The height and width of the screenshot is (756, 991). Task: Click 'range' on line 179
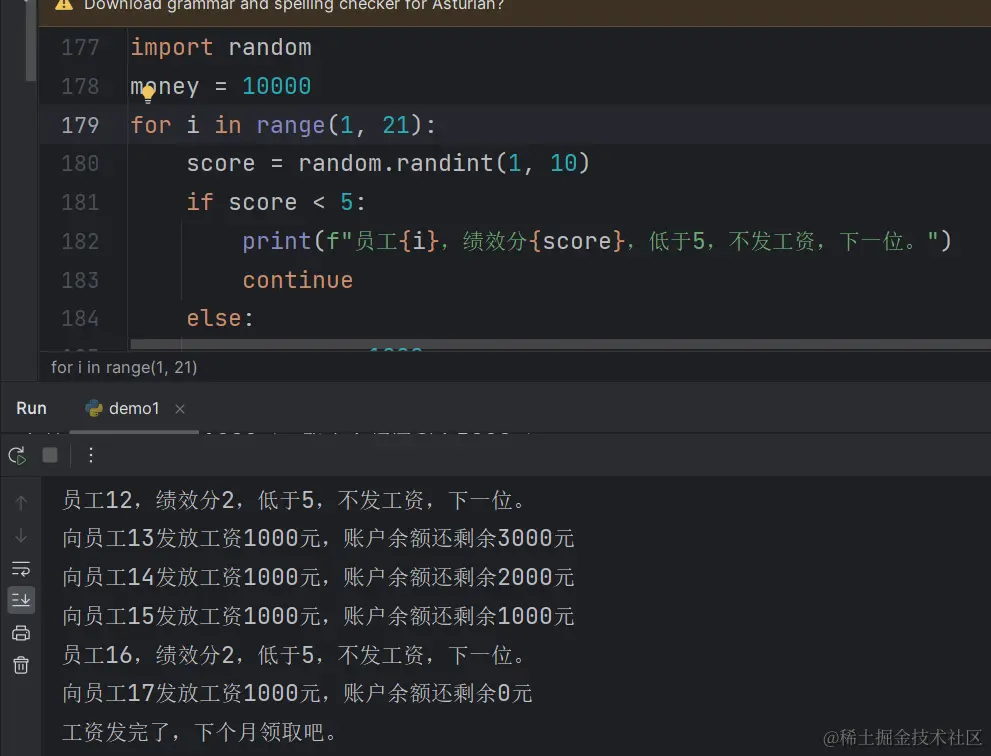point(291,125)
